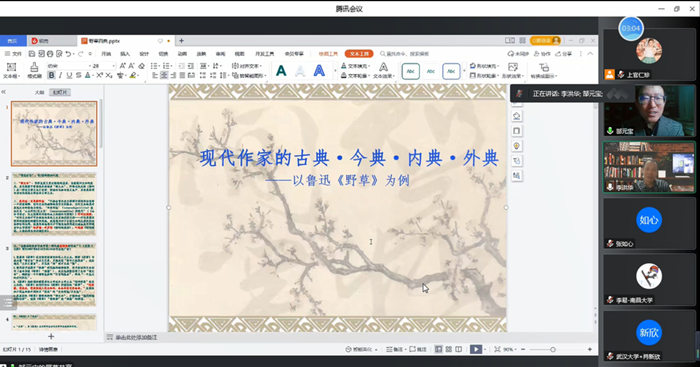
Task: Open the Text Outline (文本轮廓) dropdown
Action: pyautogui.click(x=356, y=75)
